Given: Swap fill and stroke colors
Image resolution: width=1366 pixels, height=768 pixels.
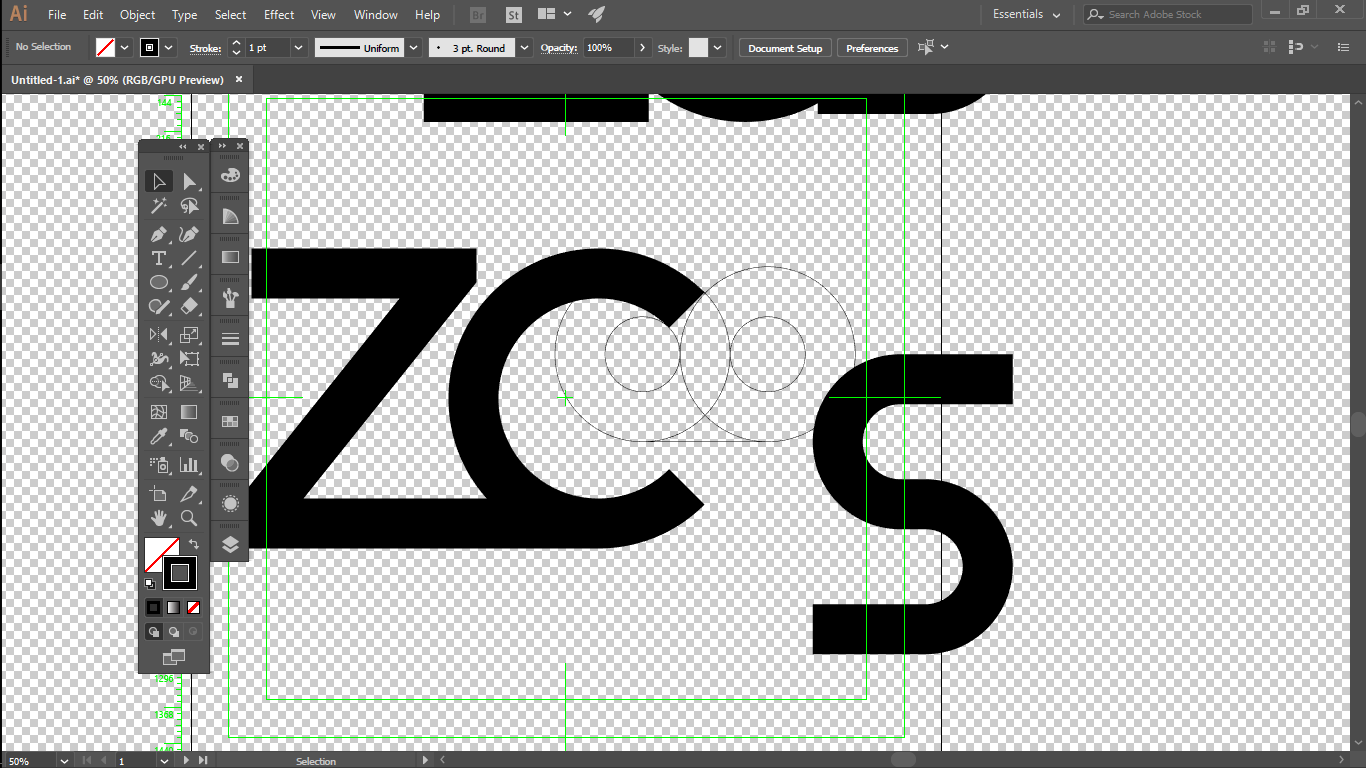Looking at the screenshot, I should click(x=193, y=546).
